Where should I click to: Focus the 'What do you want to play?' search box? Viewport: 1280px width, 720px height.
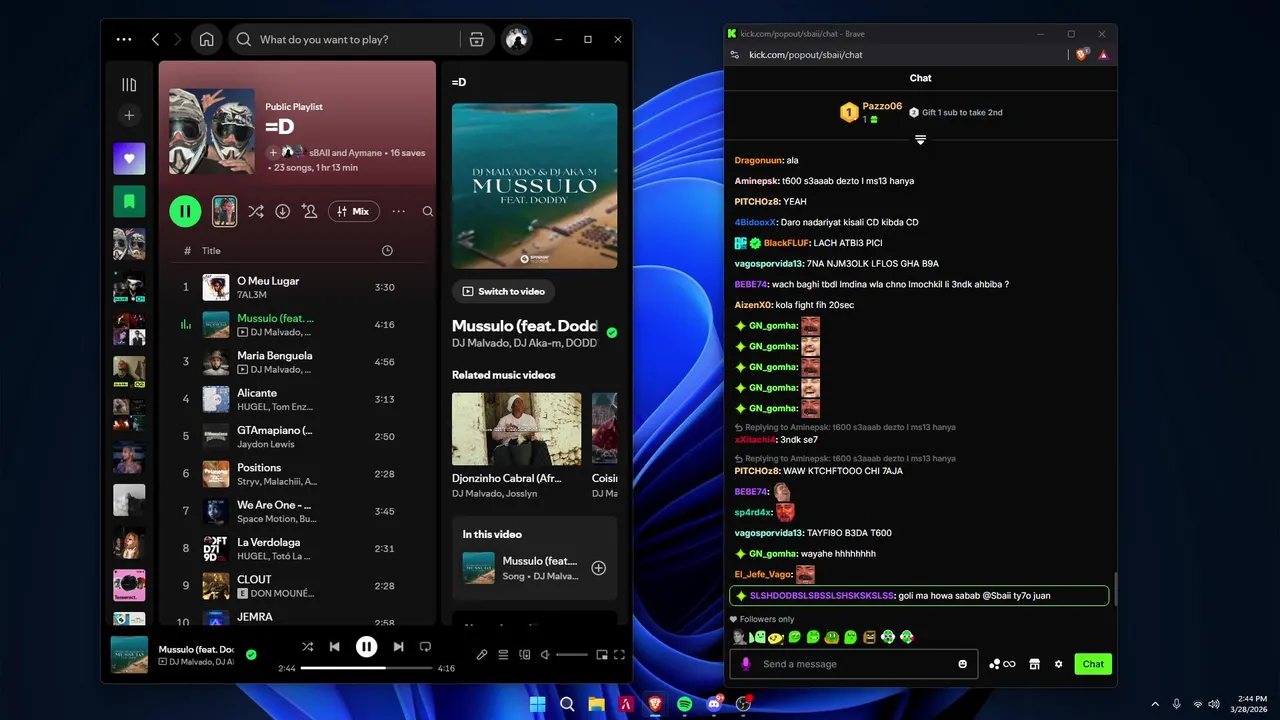(x=350, y=40)
